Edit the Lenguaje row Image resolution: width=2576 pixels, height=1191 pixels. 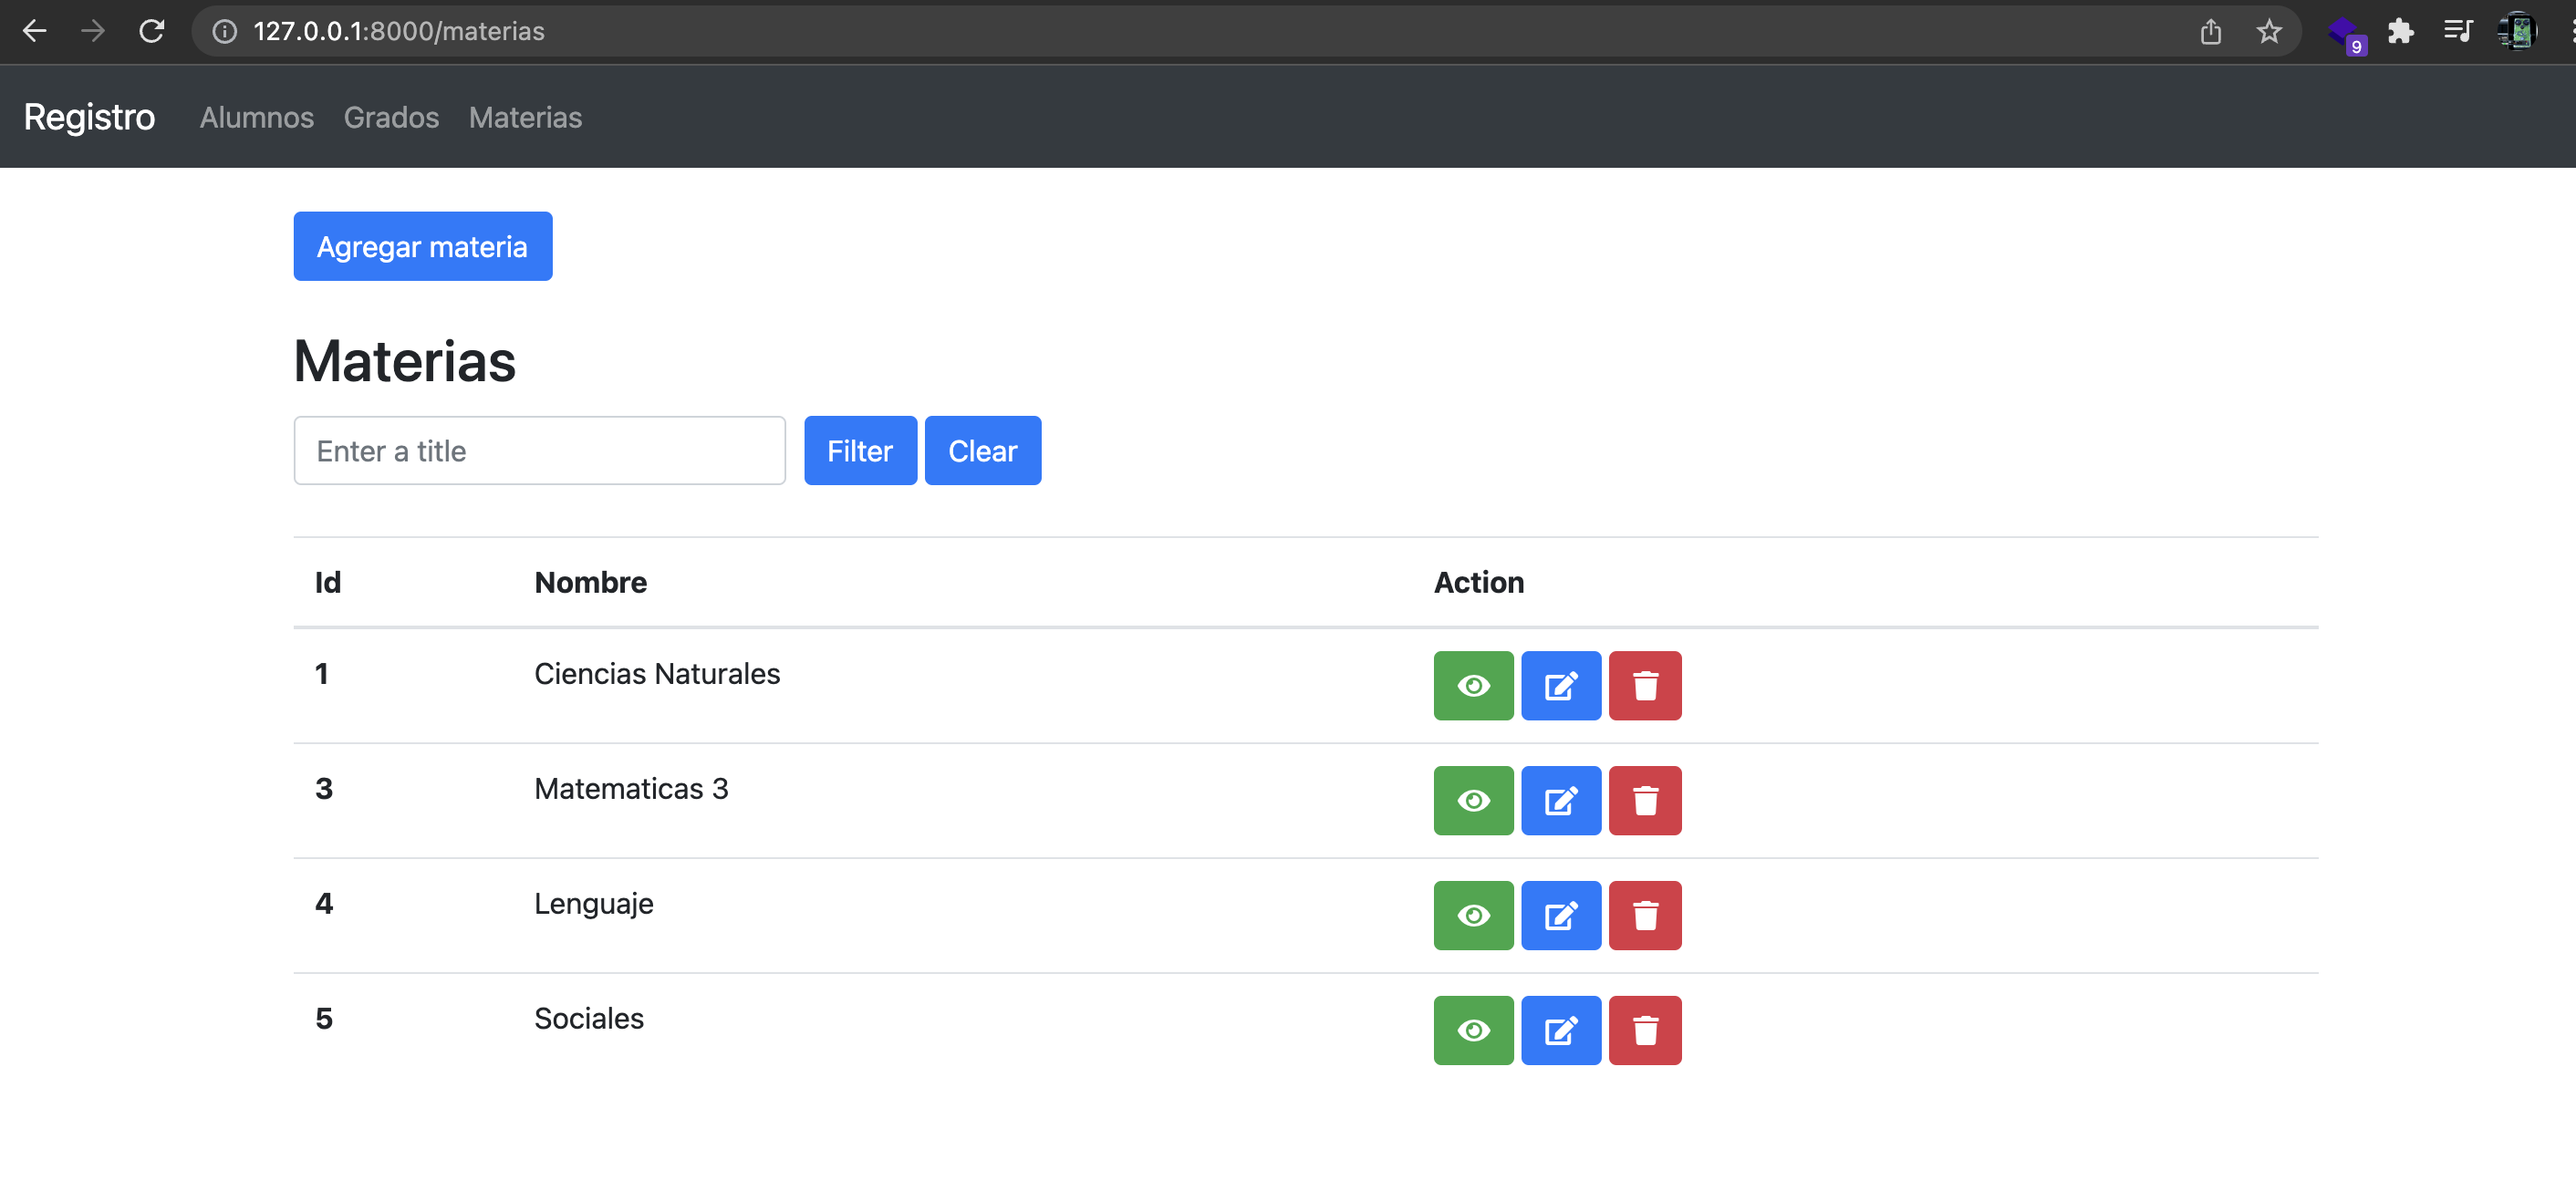click(x=1561, y=916)
